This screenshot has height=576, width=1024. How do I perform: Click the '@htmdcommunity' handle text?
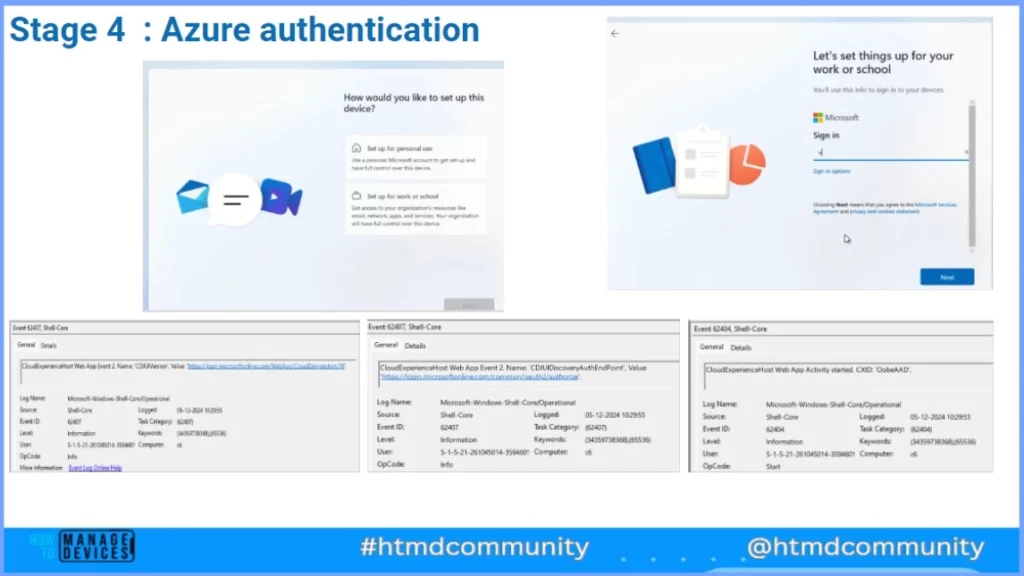click(865, 547)
